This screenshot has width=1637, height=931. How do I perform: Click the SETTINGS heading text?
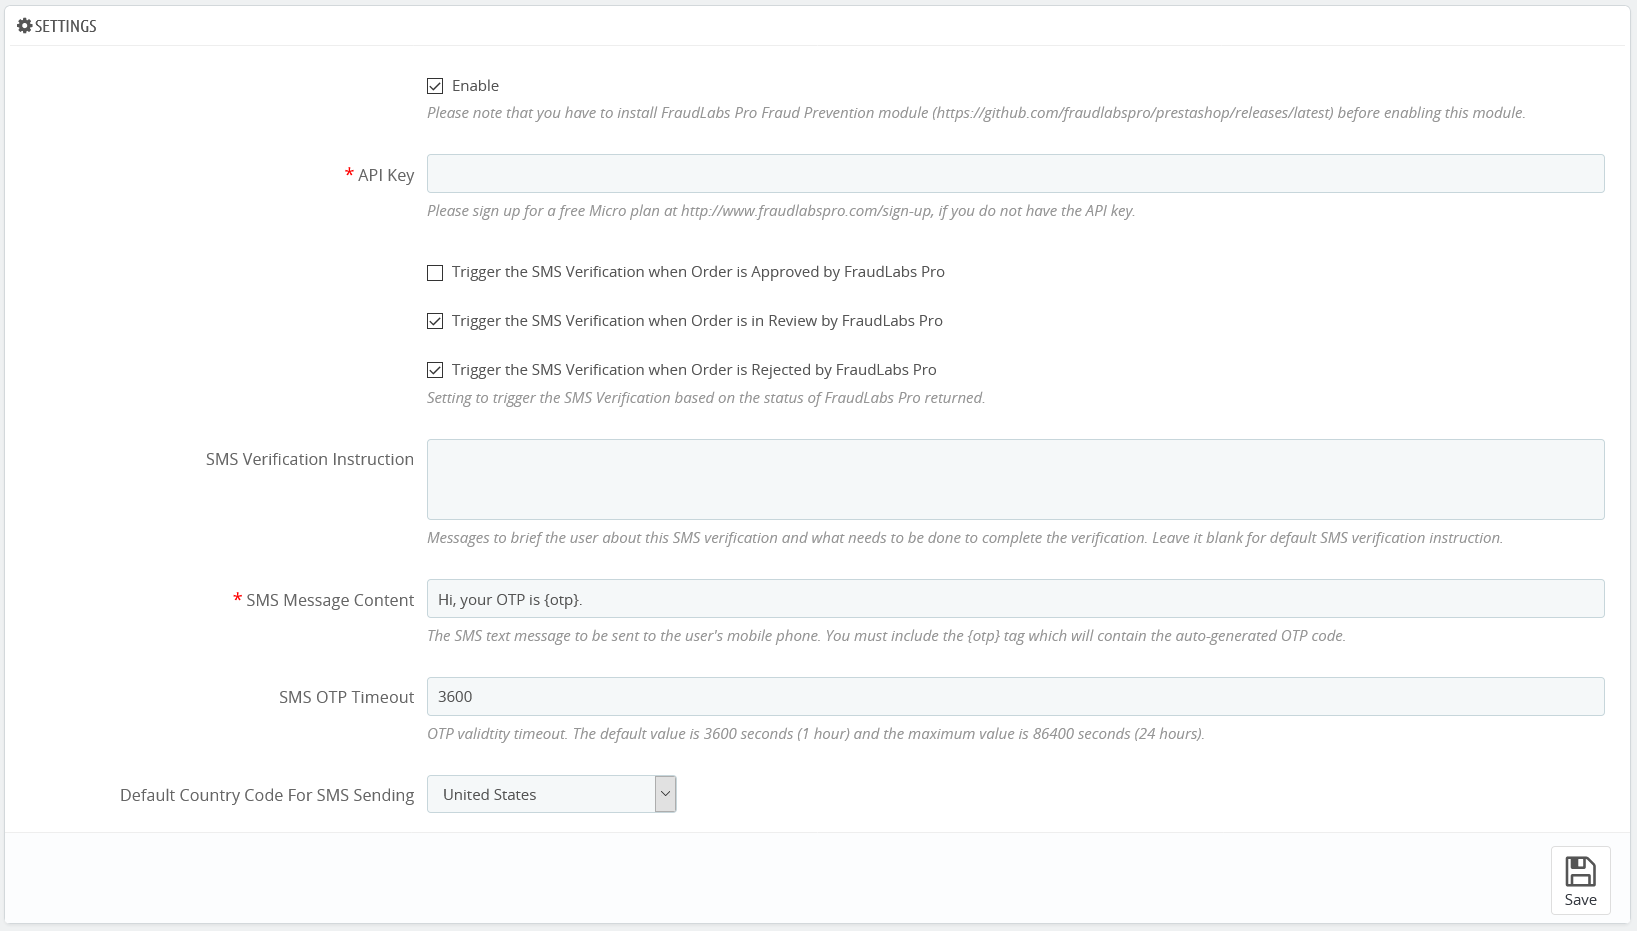pos(66,26)
